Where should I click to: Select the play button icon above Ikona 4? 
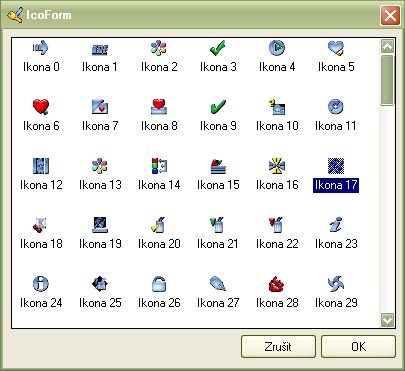click(x=277, y=48)
